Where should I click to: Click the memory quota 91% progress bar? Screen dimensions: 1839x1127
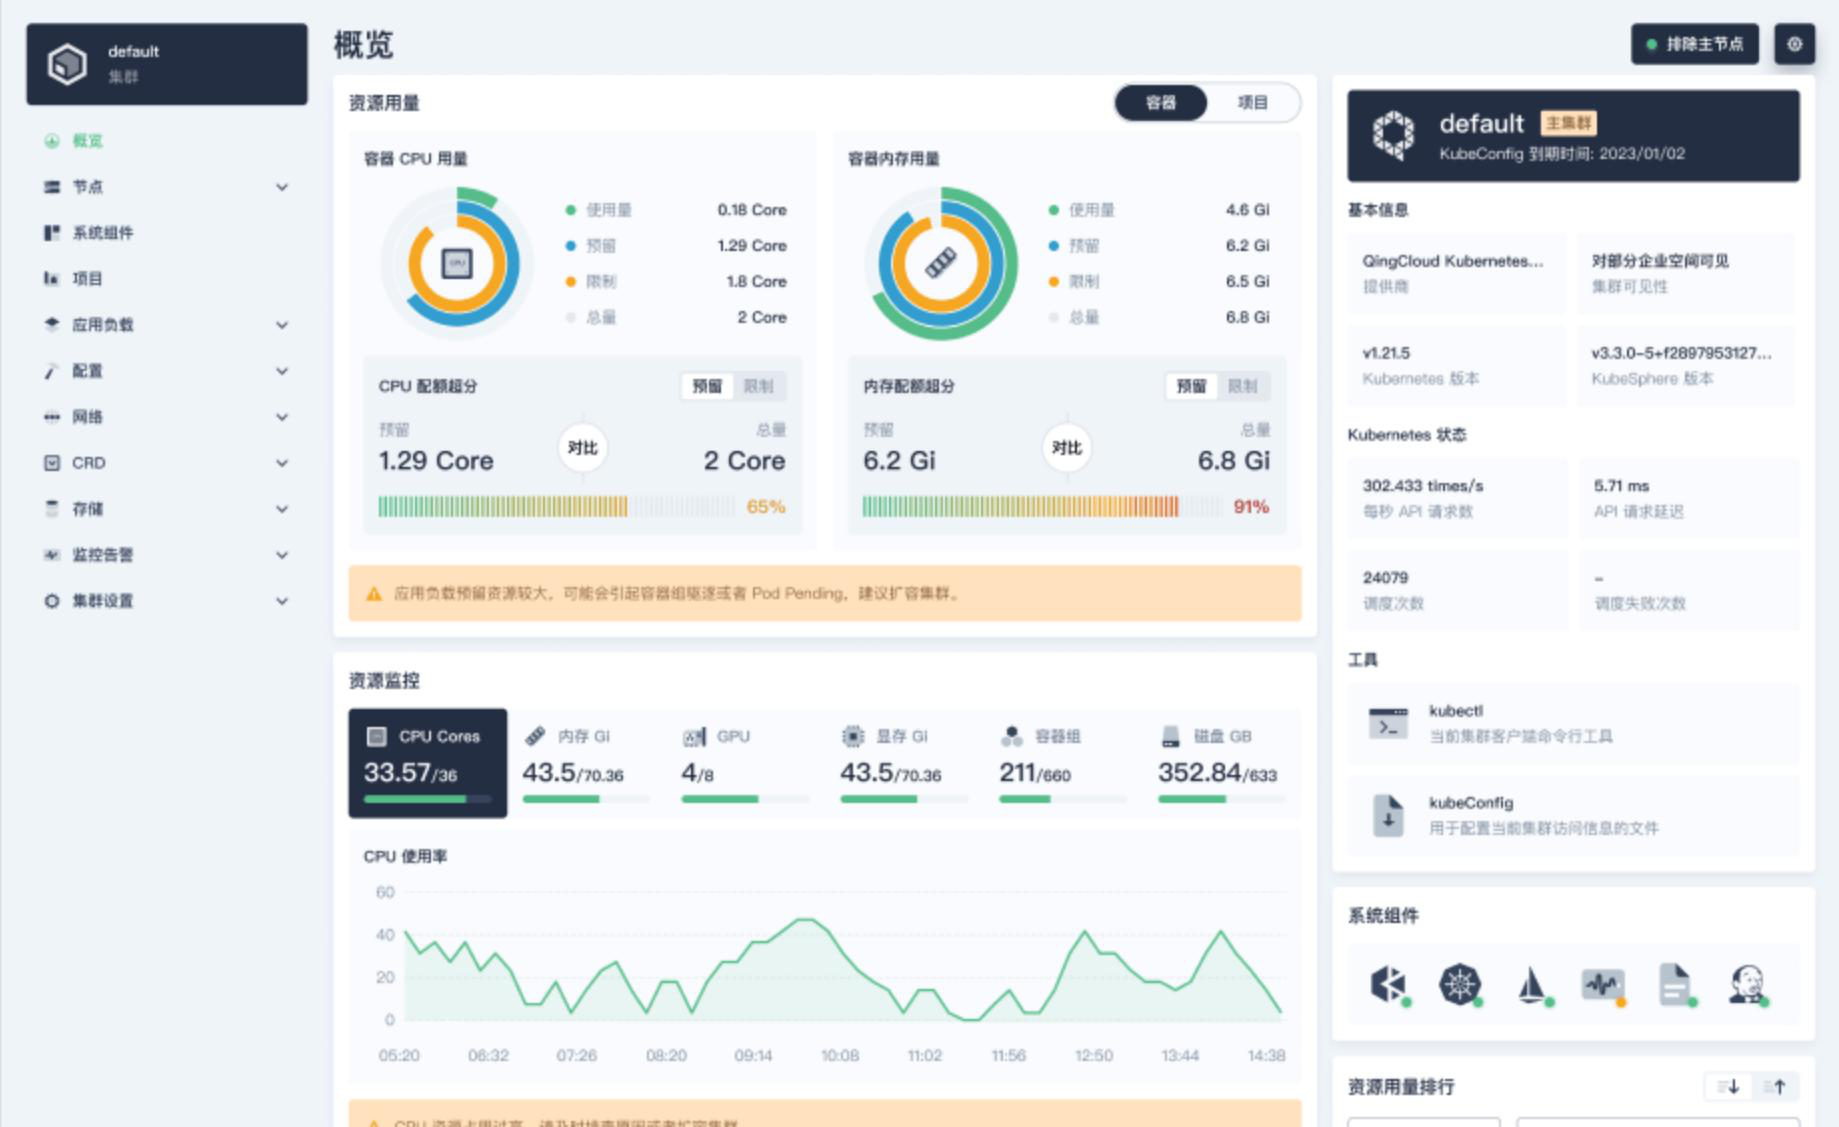coord(1042,507)
